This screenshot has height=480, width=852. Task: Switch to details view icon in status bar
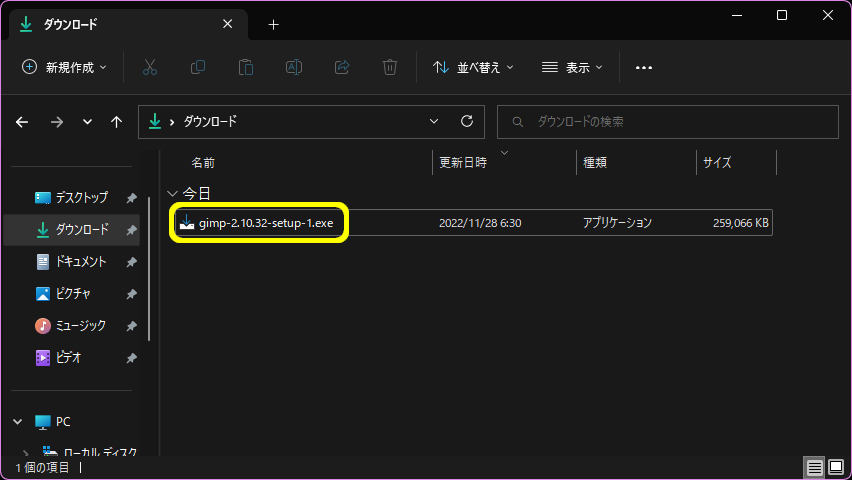click(814, 467)
